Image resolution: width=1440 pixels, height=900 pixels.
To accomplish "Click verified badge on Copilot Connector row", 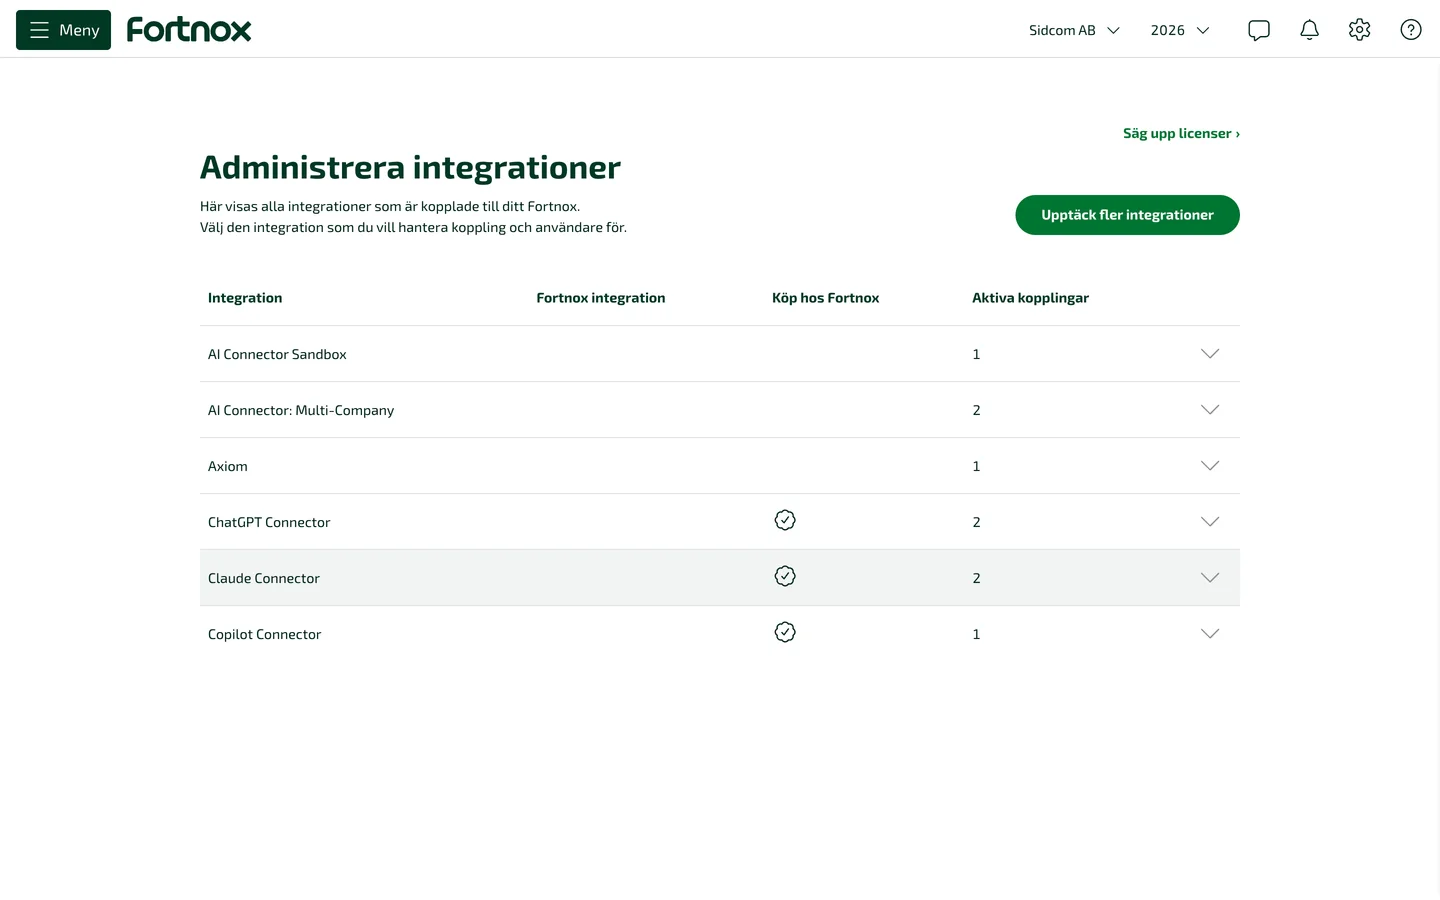I will point(785,632).
